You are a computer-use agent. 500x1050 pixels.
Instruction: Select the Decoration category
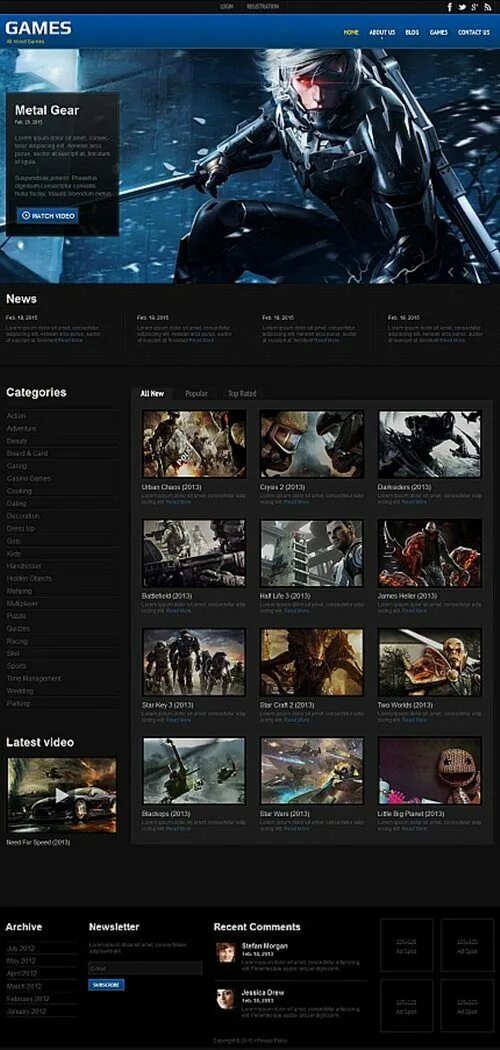[23, 516]
